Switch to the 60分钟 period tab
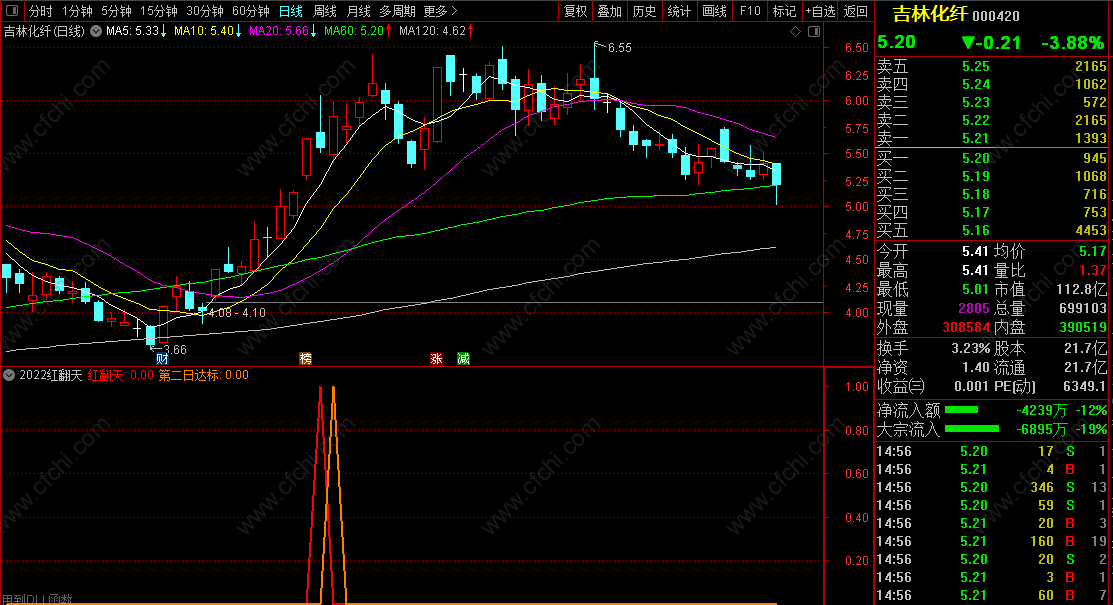This screenshot has width=1113, height=605. [x=251, y=11]
